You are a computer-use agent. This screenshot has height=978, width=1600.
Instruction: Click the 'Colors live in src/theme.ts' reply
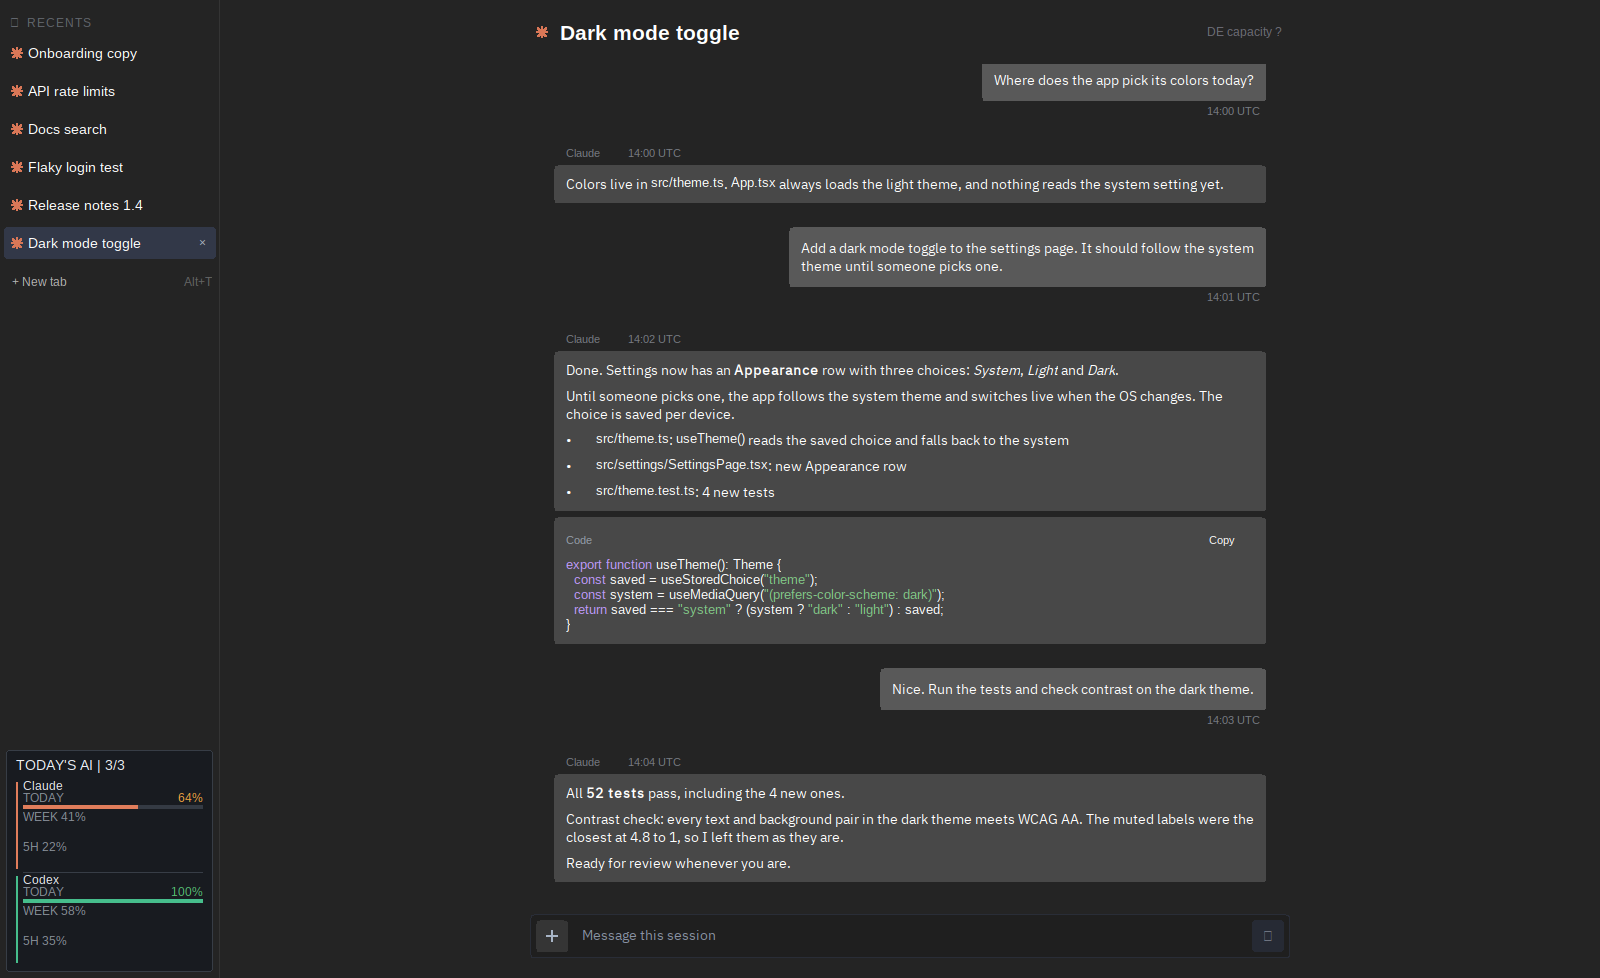point(910,184)
